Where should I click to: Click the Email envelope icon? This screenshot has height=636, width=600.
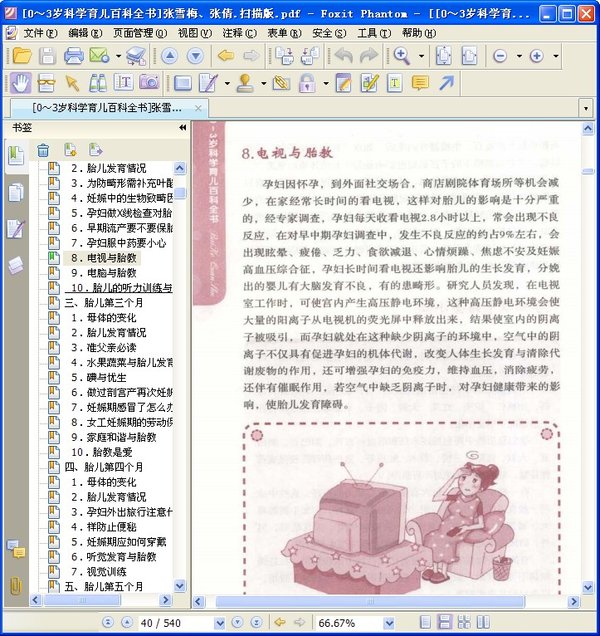pos(99,56)
